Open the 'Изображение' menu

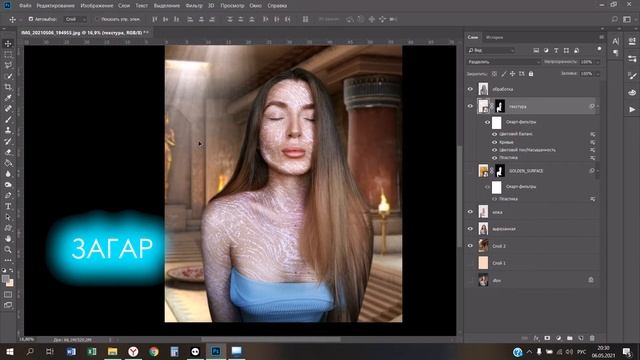pyautogui.click(x=97, y=6)
